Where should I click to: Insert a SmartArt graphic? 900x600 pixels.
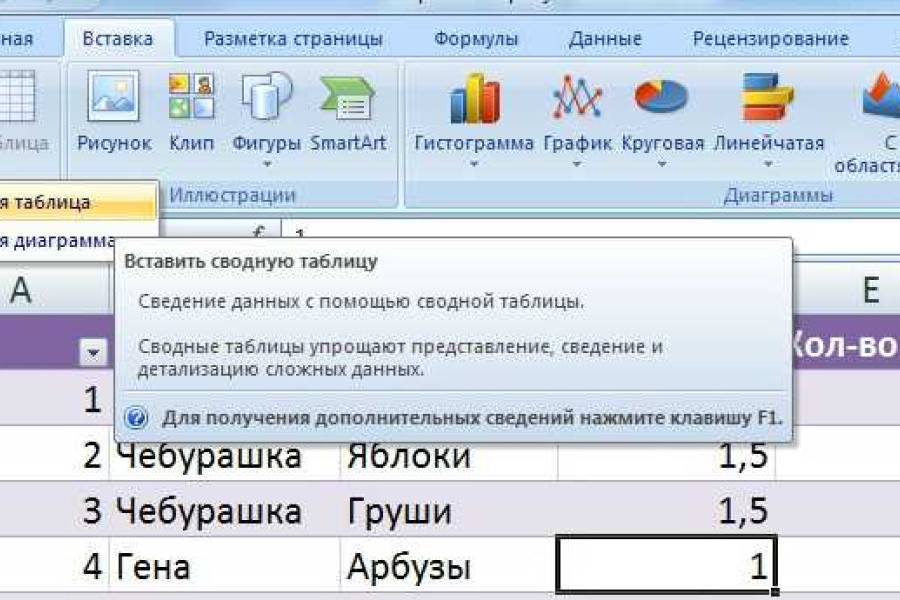click(347, 99)
